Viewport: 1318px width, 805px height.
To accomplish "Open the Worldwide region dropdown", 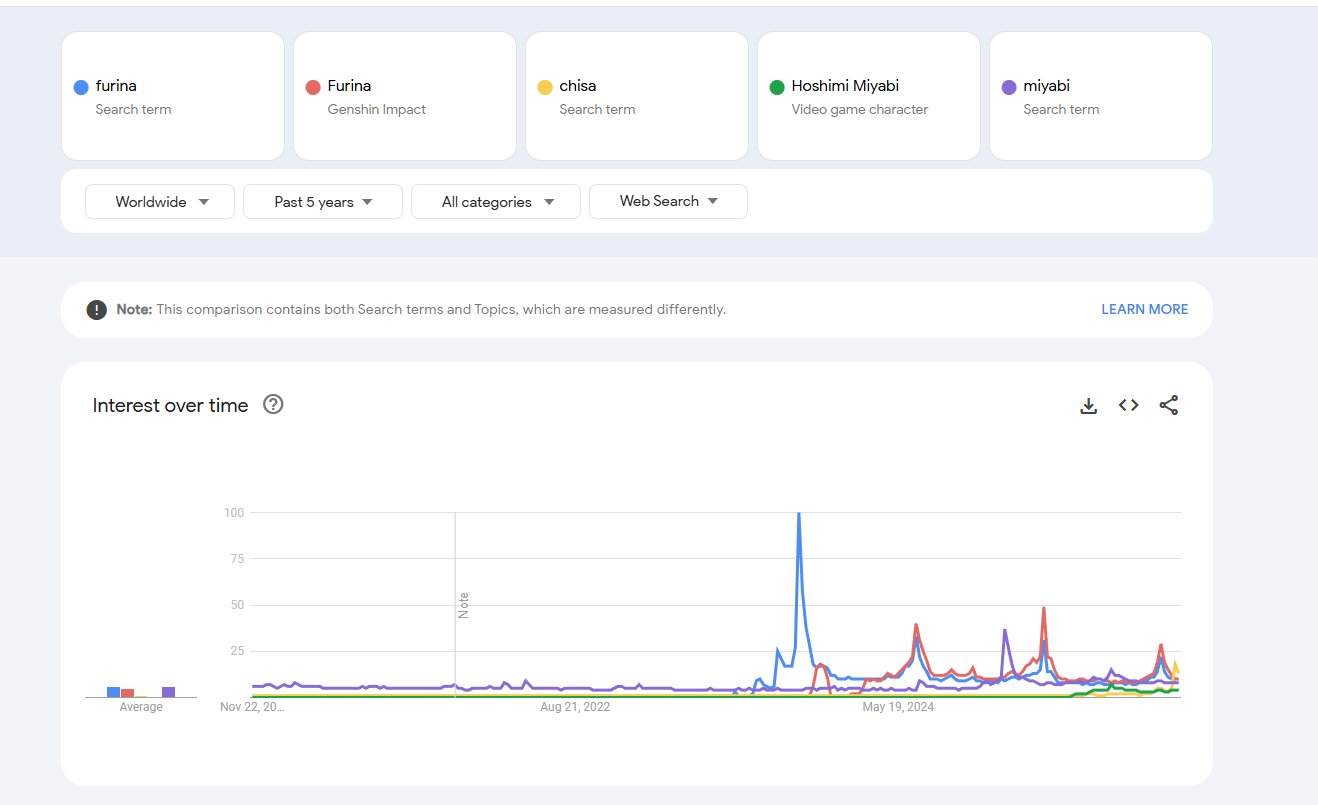I will click(160, 202).
